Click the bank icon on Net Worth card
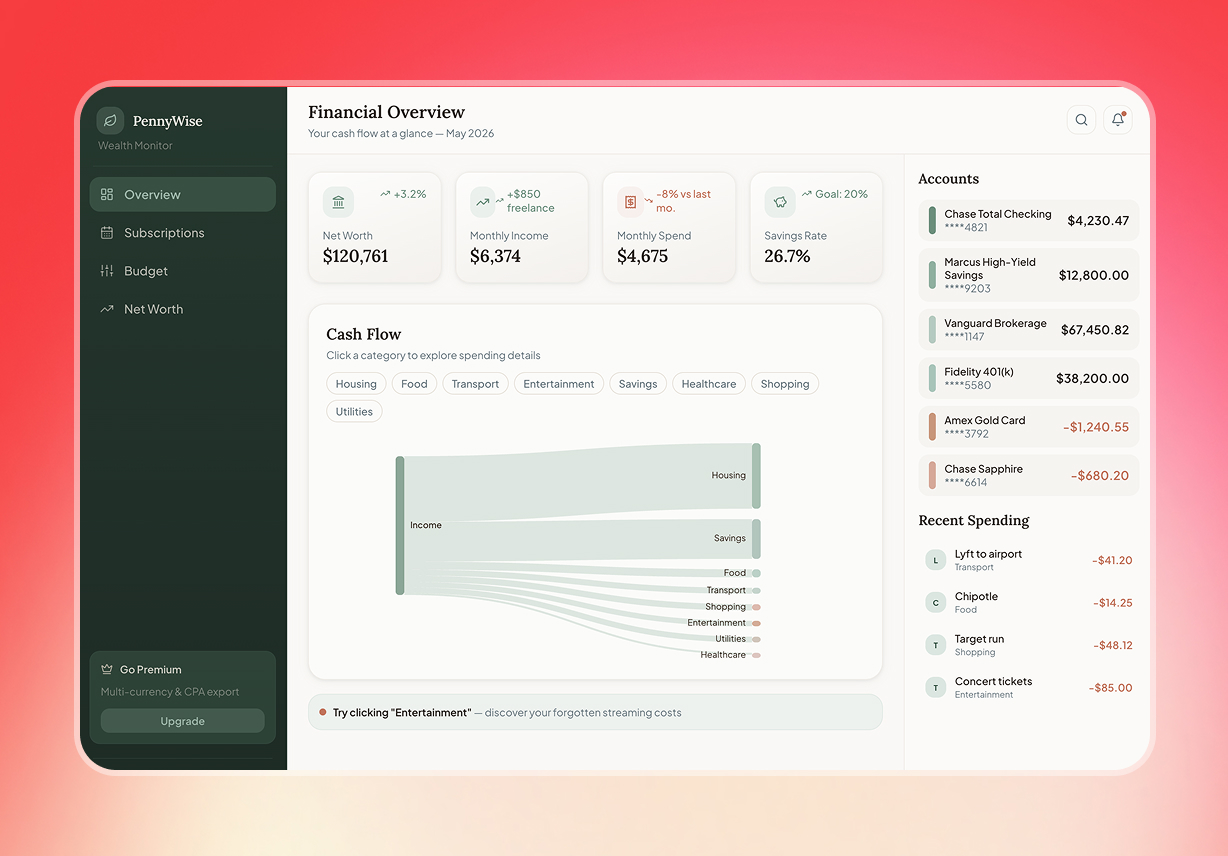The width and height of the screenshot is (1228, 856). [x=338, y=202]
